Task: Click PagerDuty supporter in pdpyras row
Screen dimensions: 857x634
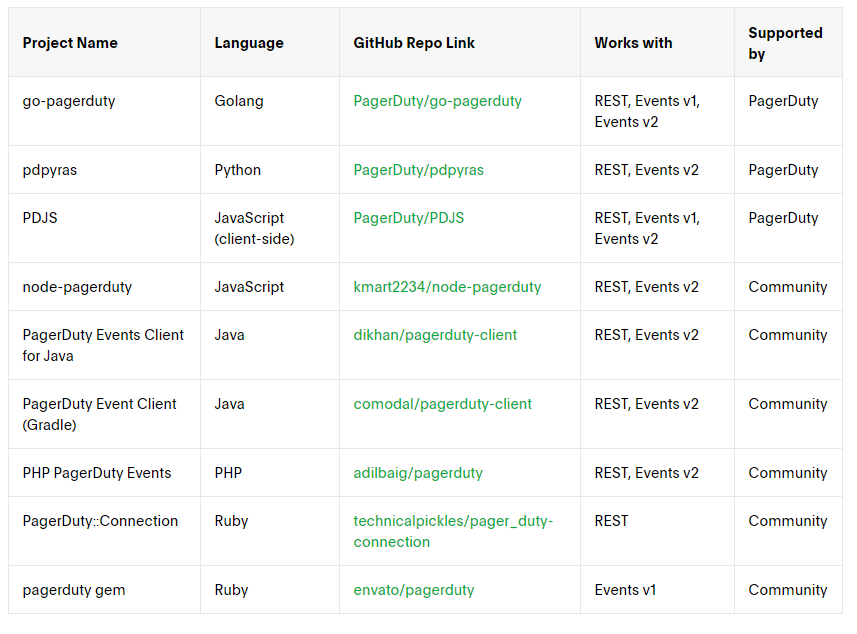Action: (x=783, y=170)
